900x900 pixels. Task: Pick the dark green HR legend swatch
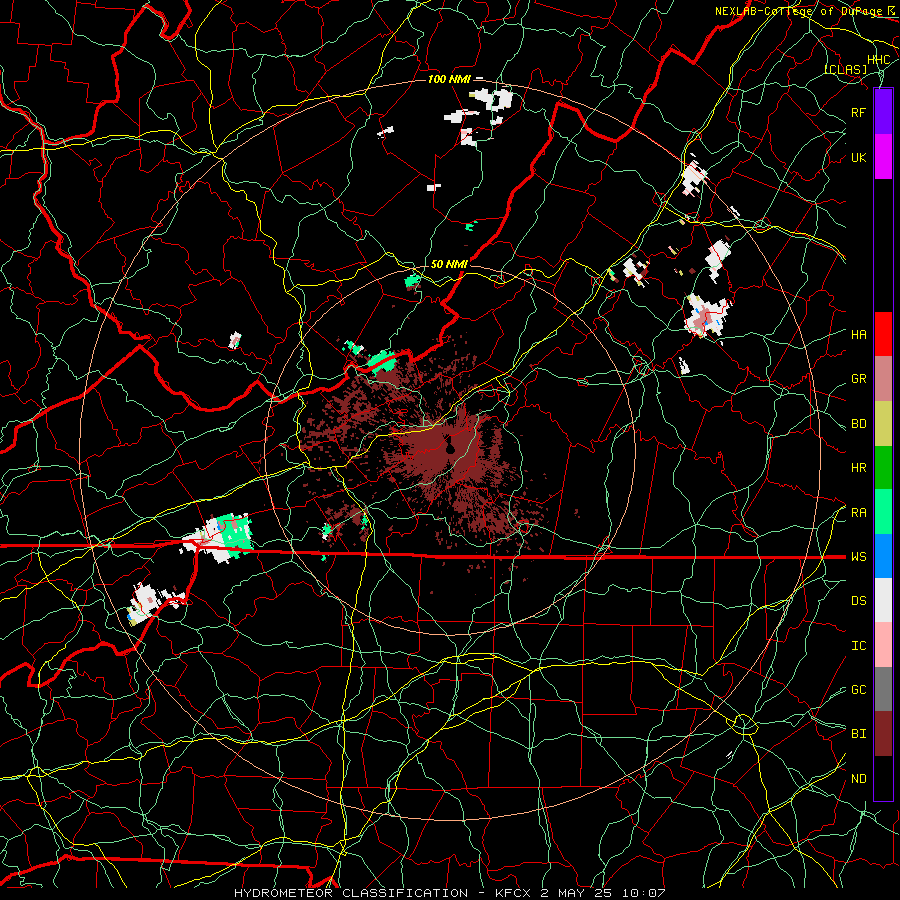click(x=883, y=467)
